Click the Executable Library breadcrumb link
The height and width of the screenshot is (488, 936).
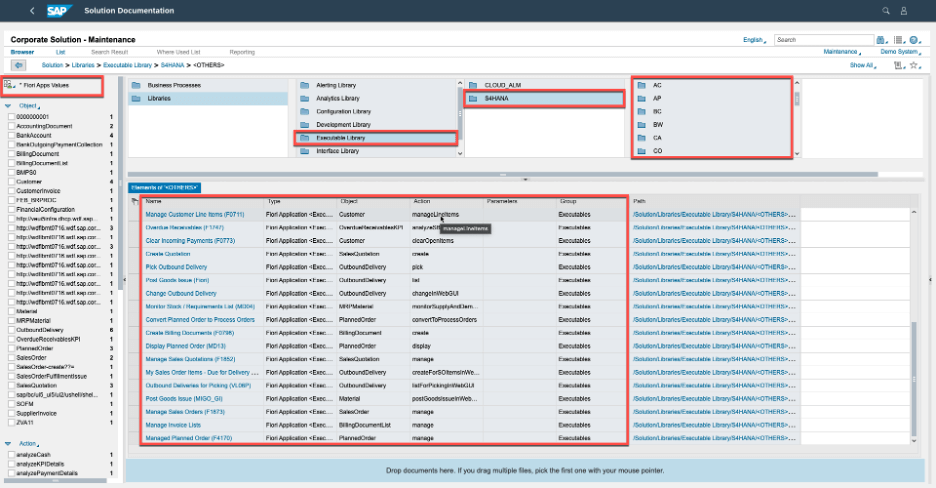coord(127,65)
